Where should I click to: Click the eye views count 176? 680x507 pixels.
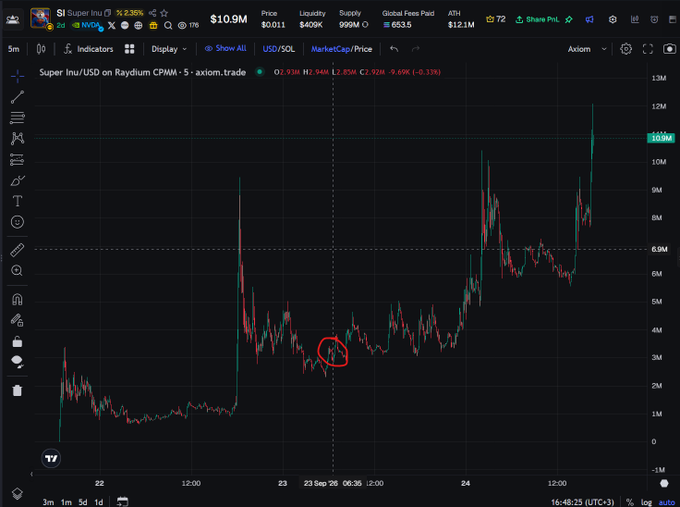(x=189, y=25)
